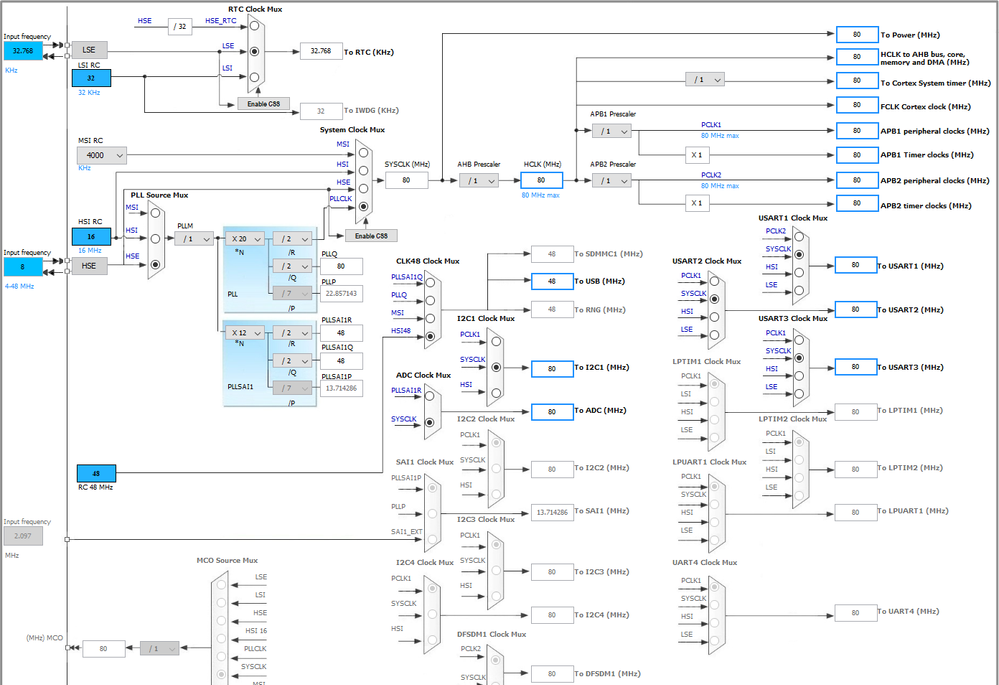This screenshot has width=999, height=685.
Task: Open the AHB Prescaler dropdown
Action: click(x=479, y=181)
